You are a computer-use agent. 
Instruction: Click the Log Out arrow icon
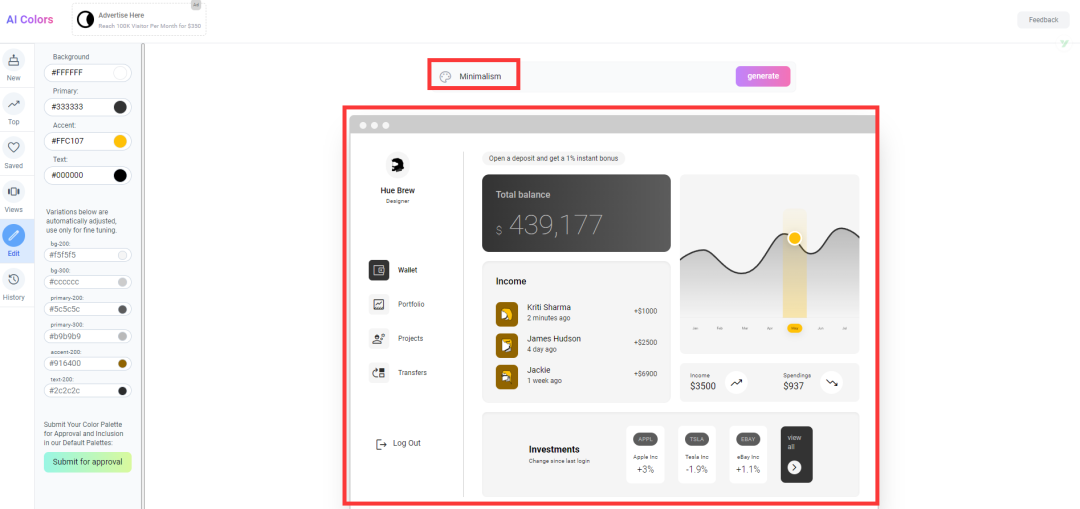(381, 444)
